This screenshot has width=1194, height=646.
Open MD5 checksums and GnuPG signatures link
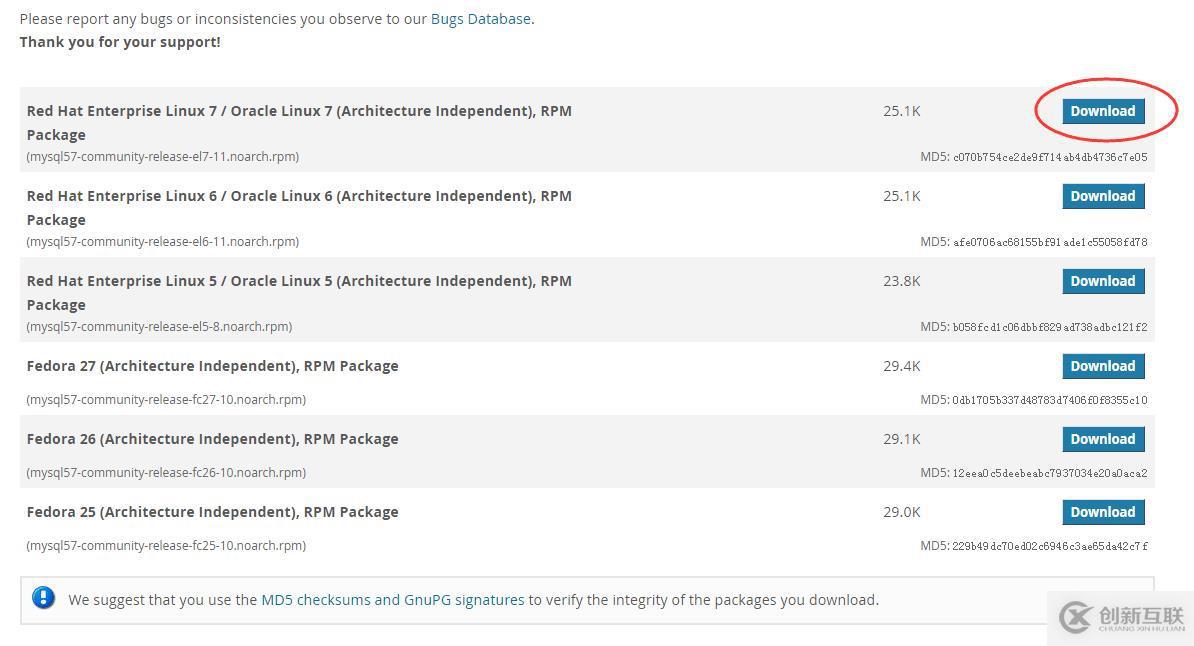click(392, 600)
